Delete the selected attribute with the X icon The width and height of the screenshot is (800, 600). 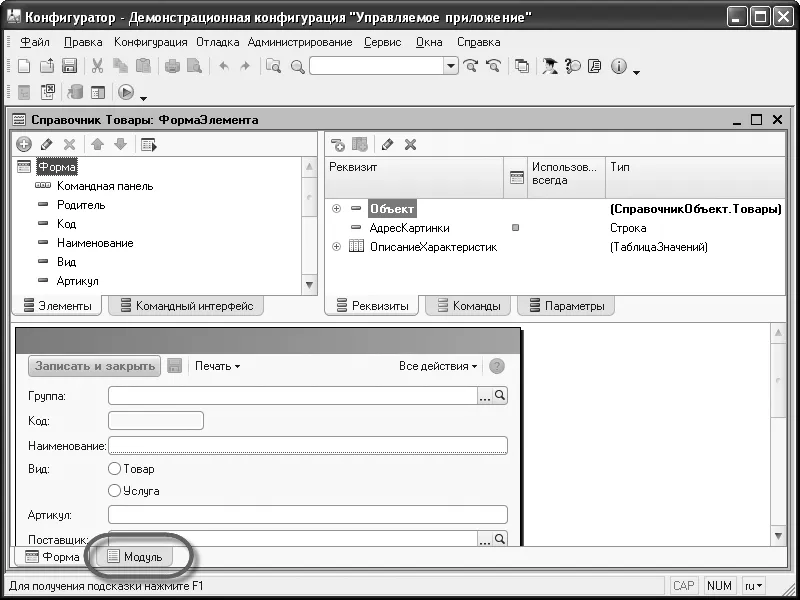click(410, 145)
